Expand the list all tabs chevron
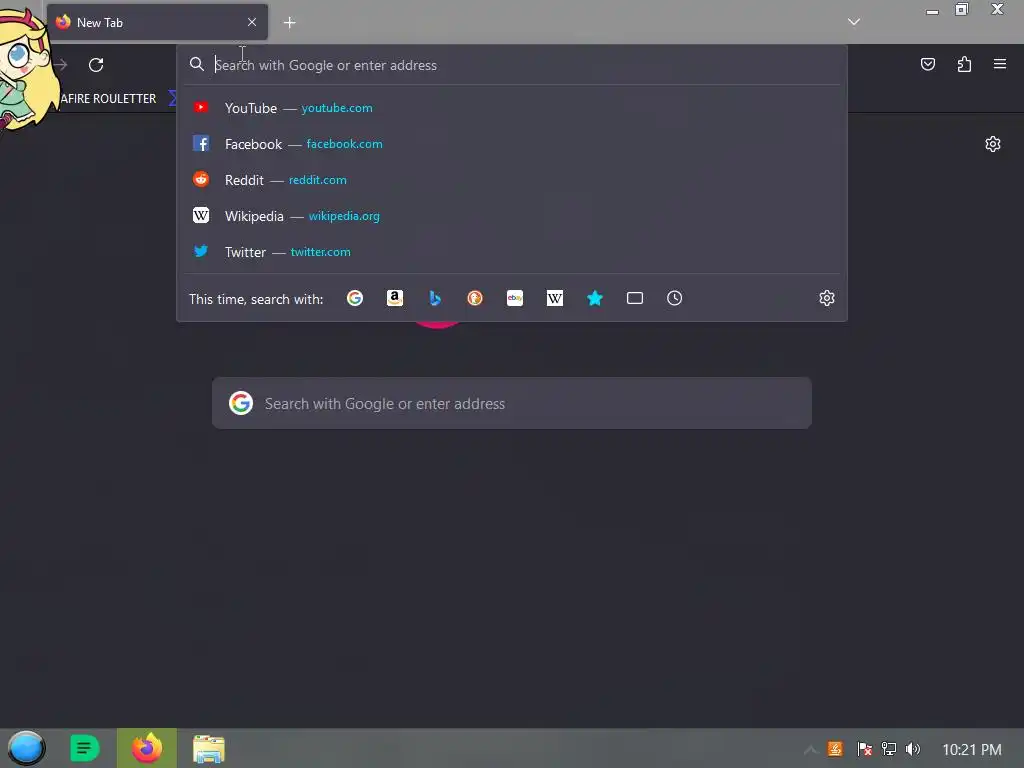 tap(854, 22)
